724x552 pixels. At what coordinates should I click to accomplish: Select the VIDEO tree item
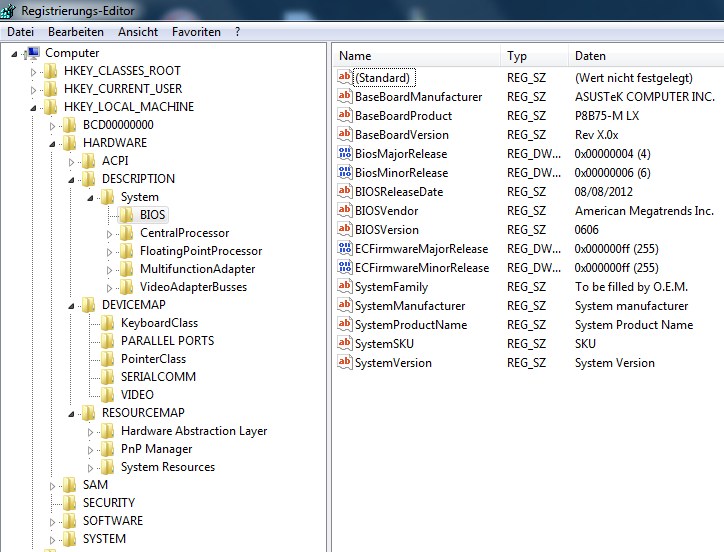(137, 395)
